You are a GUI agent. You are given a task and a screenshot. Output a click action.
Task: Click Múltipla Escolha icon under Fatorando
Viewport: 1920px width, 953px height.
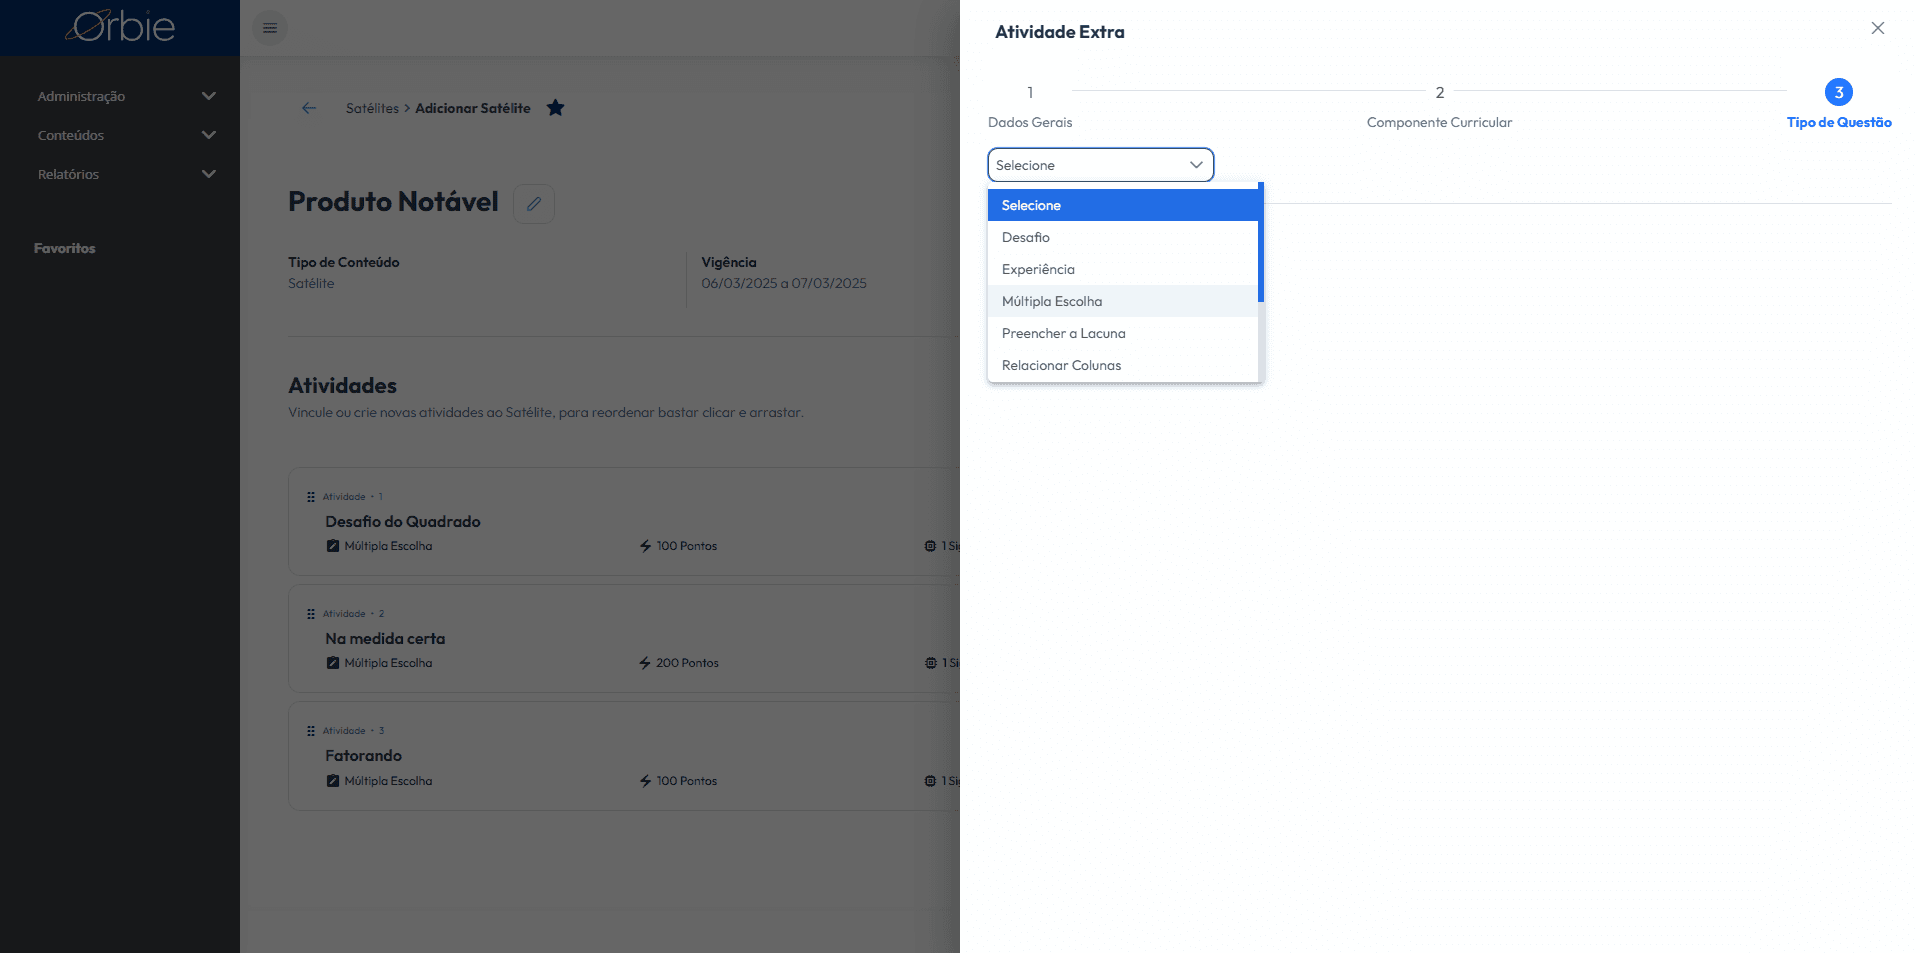[x=333, y=781]
